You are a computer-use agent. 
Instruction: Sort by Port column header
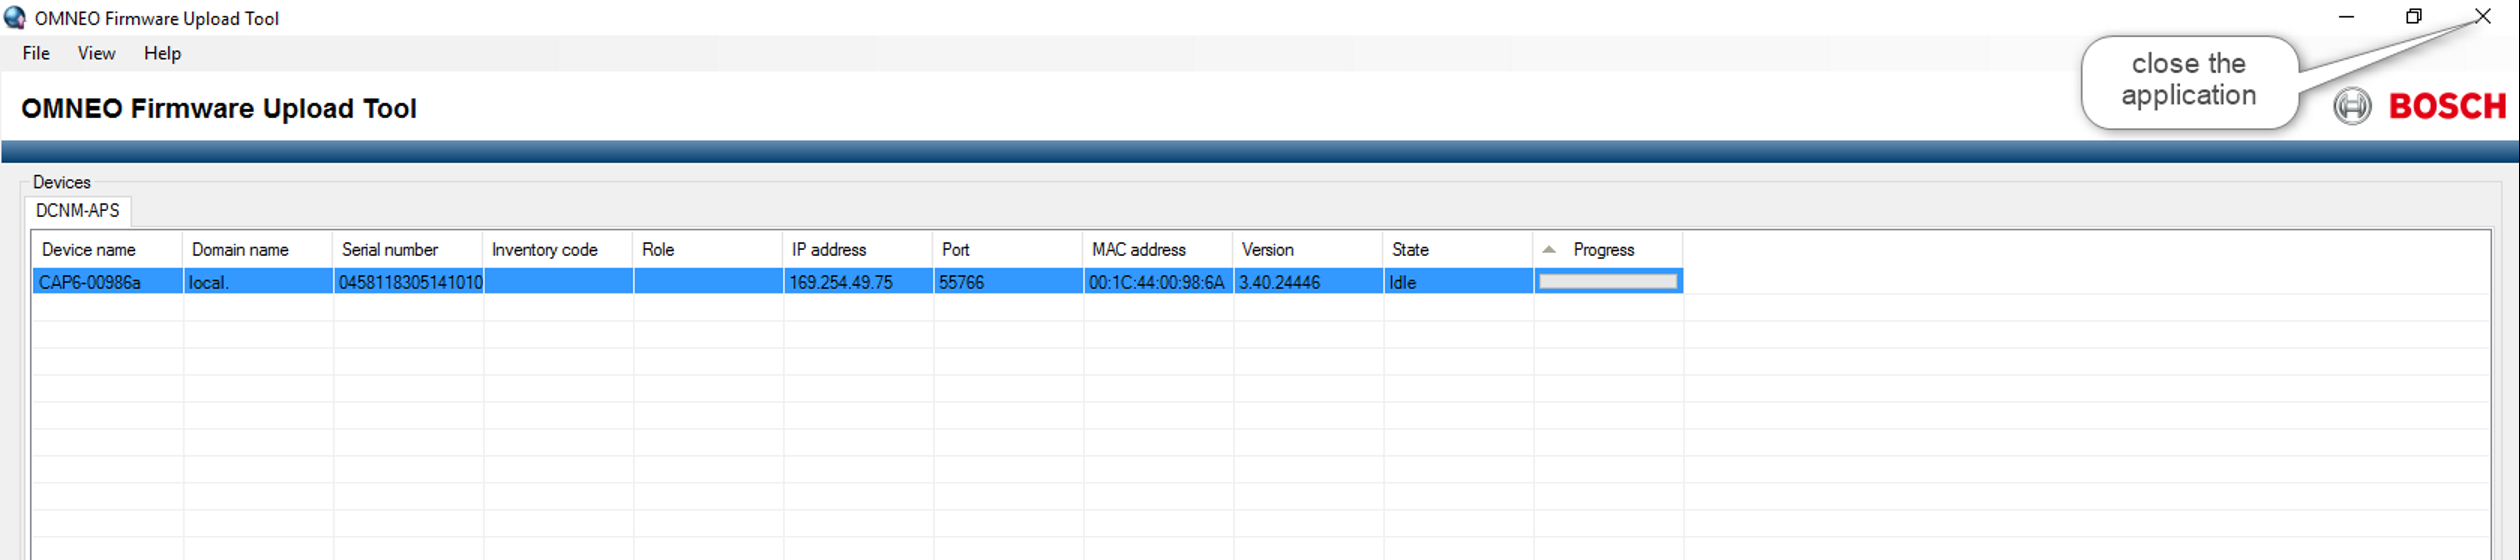tap(1007, 250)
